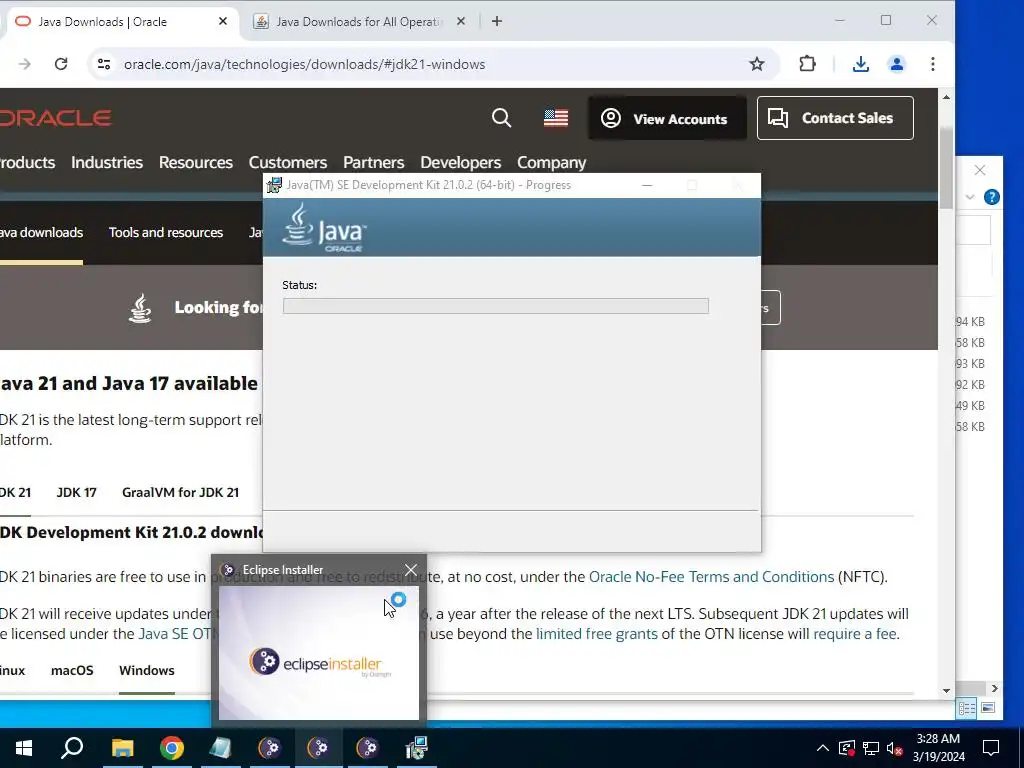
Task: Open the Developers menu on Oracle site
Action: tap(460, 162)
